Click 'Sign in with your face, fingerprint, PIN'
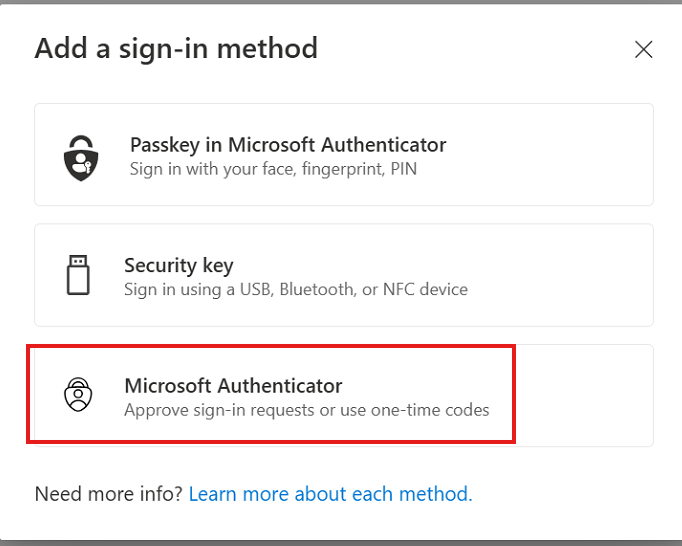Screen dimensions: 682x546 [273, 169]
